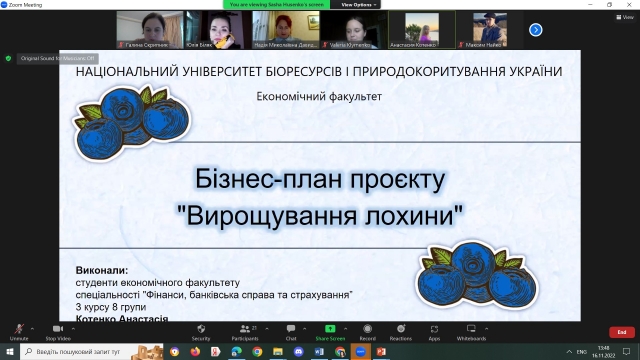Open the taskbar clock and date
This screenshot has width=640, height=360.
[x=603, y=351]
